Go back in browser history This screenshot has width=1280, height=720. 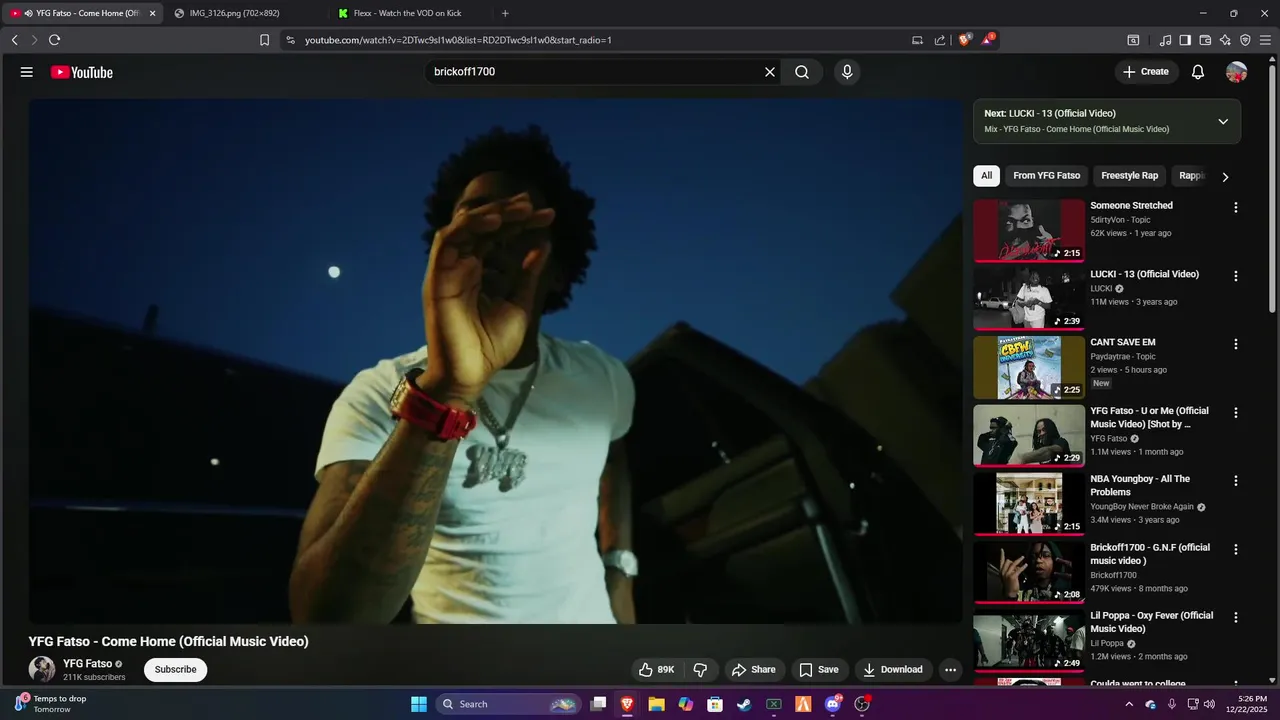(14, 40)
